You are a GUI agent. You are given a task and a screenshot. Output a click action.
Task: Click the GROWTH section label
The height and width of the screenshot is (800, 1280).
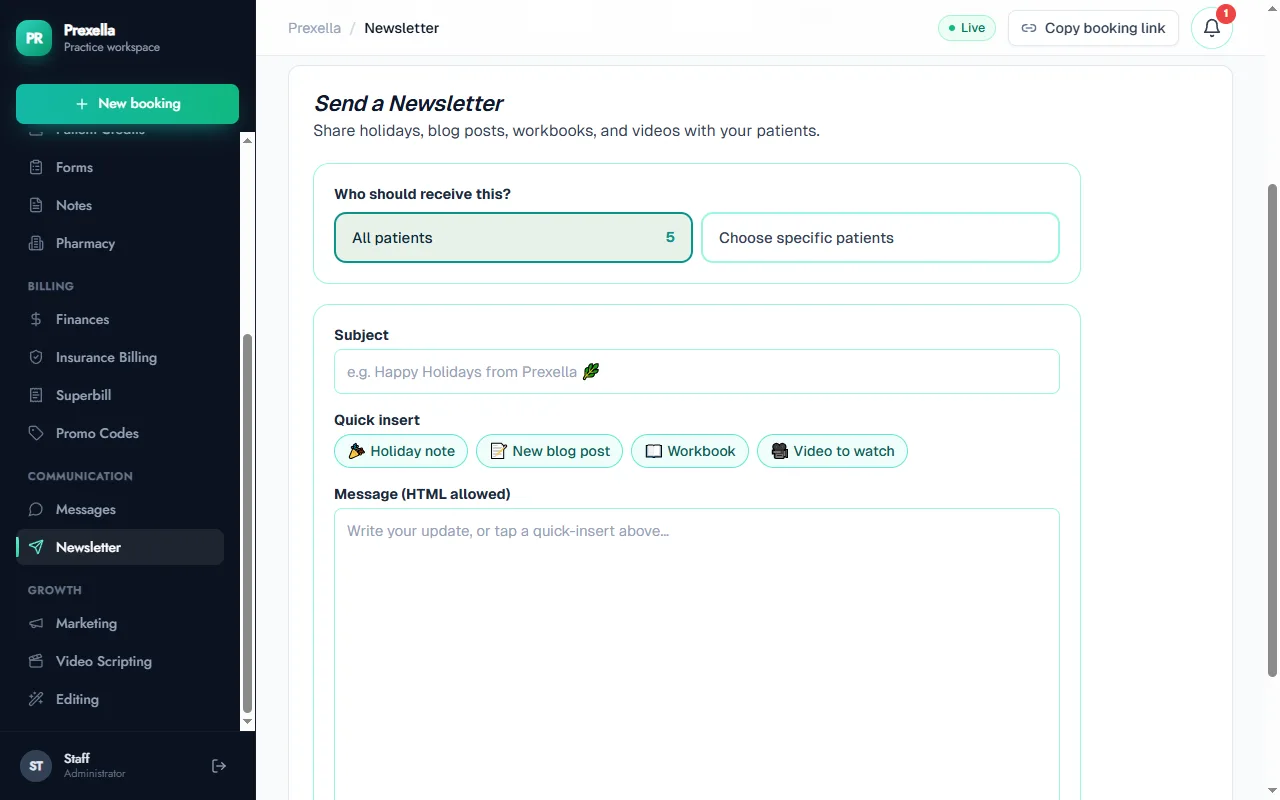[x=54, y=590]
